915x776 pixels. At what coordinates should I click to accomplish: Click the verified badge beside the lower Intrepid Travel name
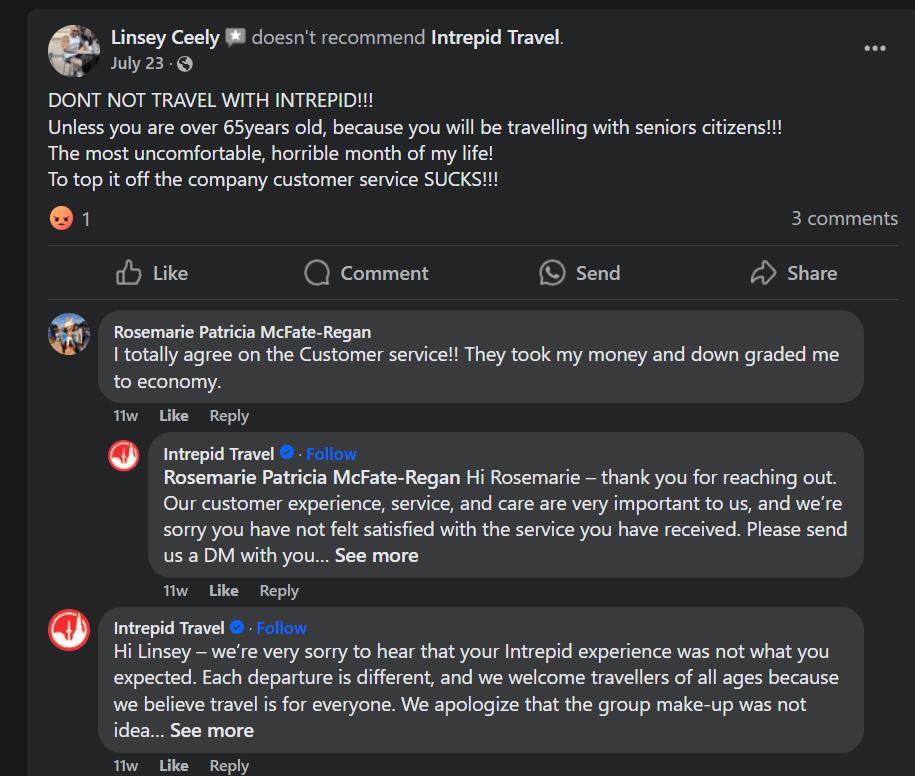pos(238,628)
